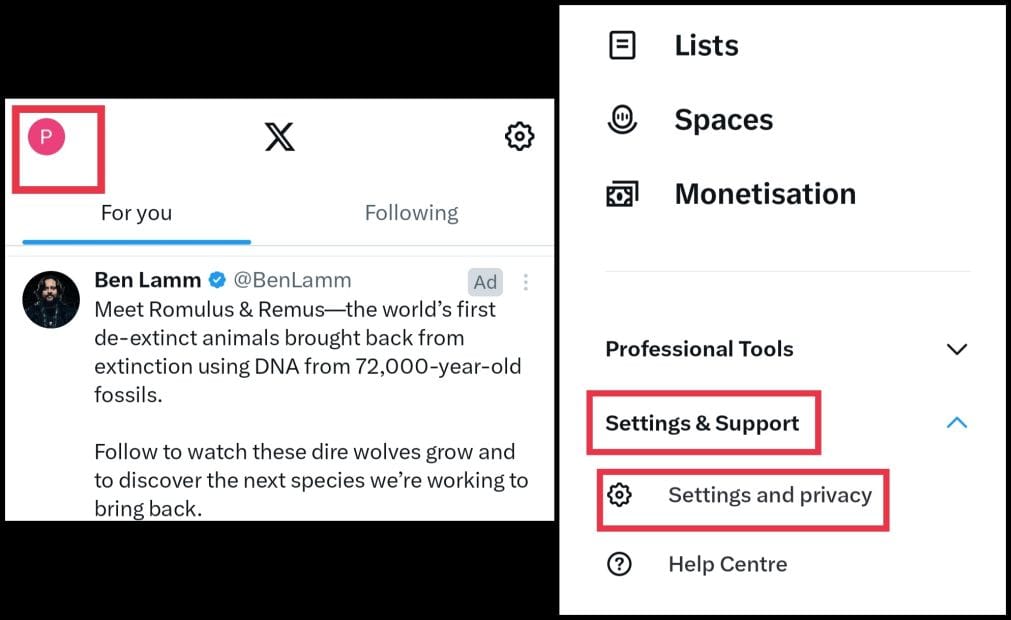The image size is (1011, 620).
Task: Expand the Professional Tools chevron
Action: click(956, 349)
